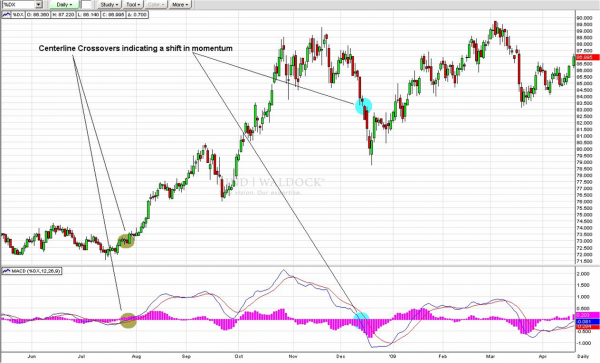Click the '09 year label on time axis
This screenshot has height=363, width=600.
click(x=392, y=356)
